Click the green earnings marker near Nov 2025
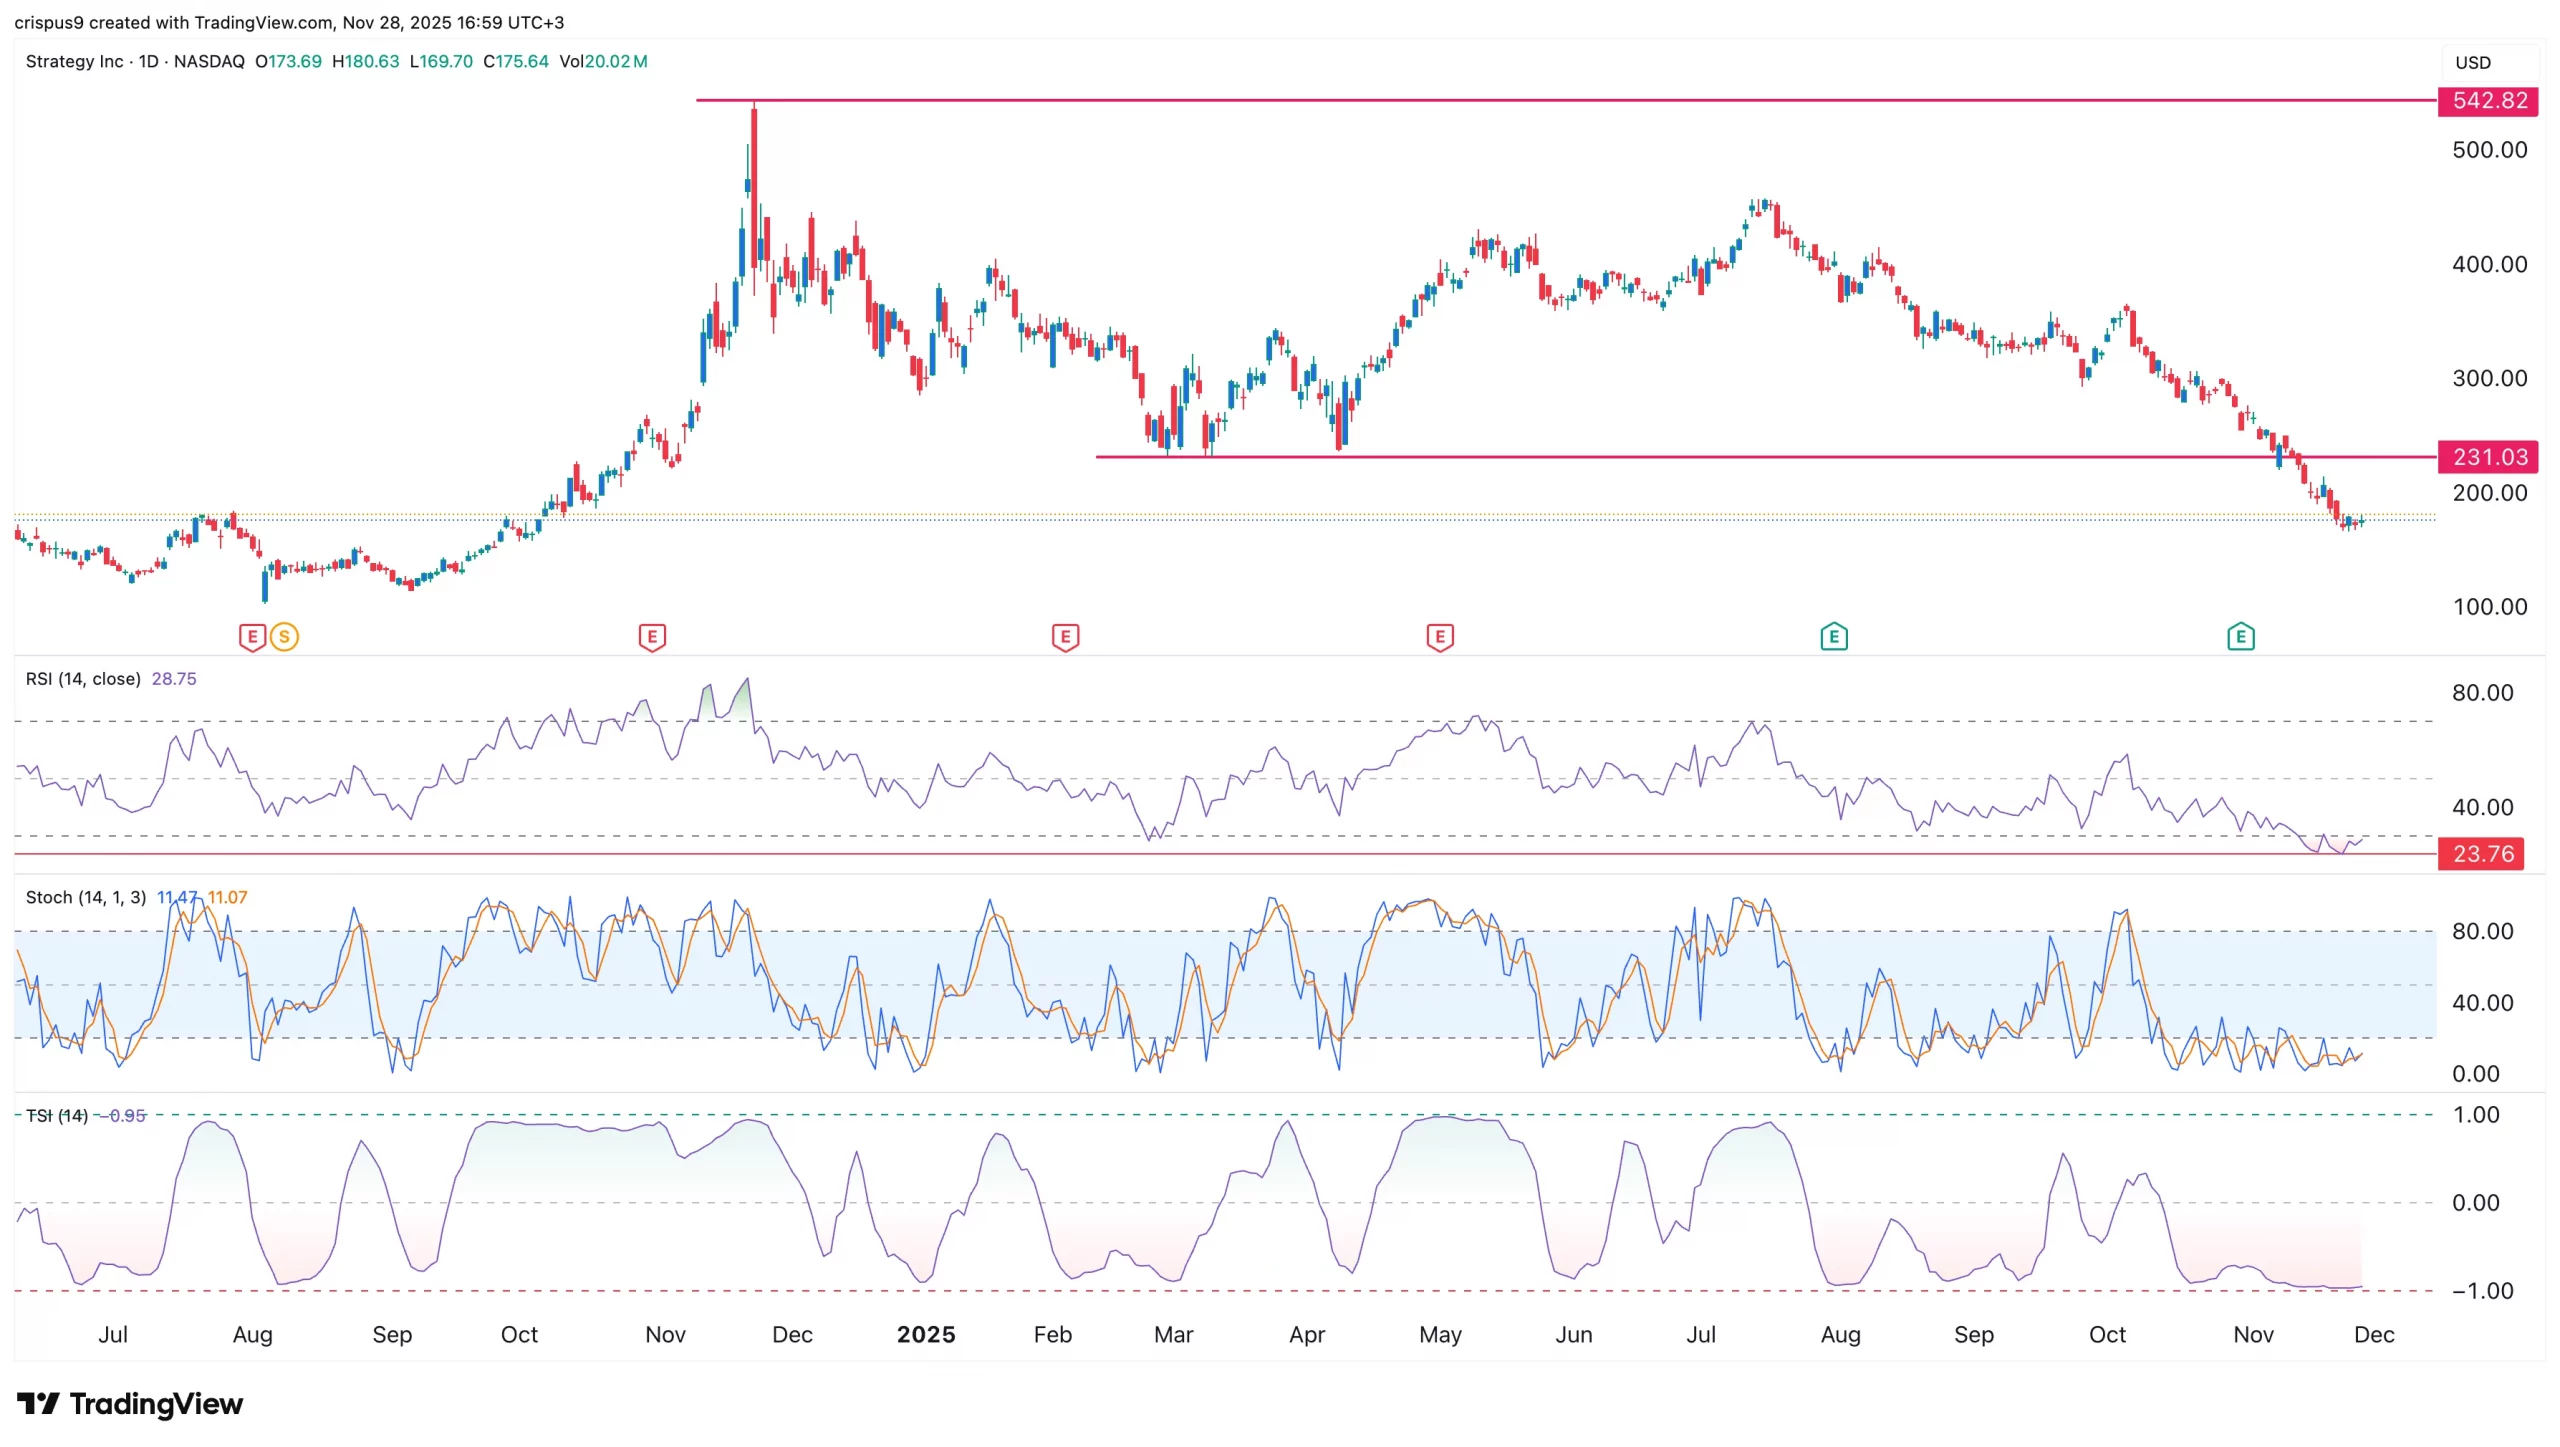 pyautogui.click(x=2240, y=636)
